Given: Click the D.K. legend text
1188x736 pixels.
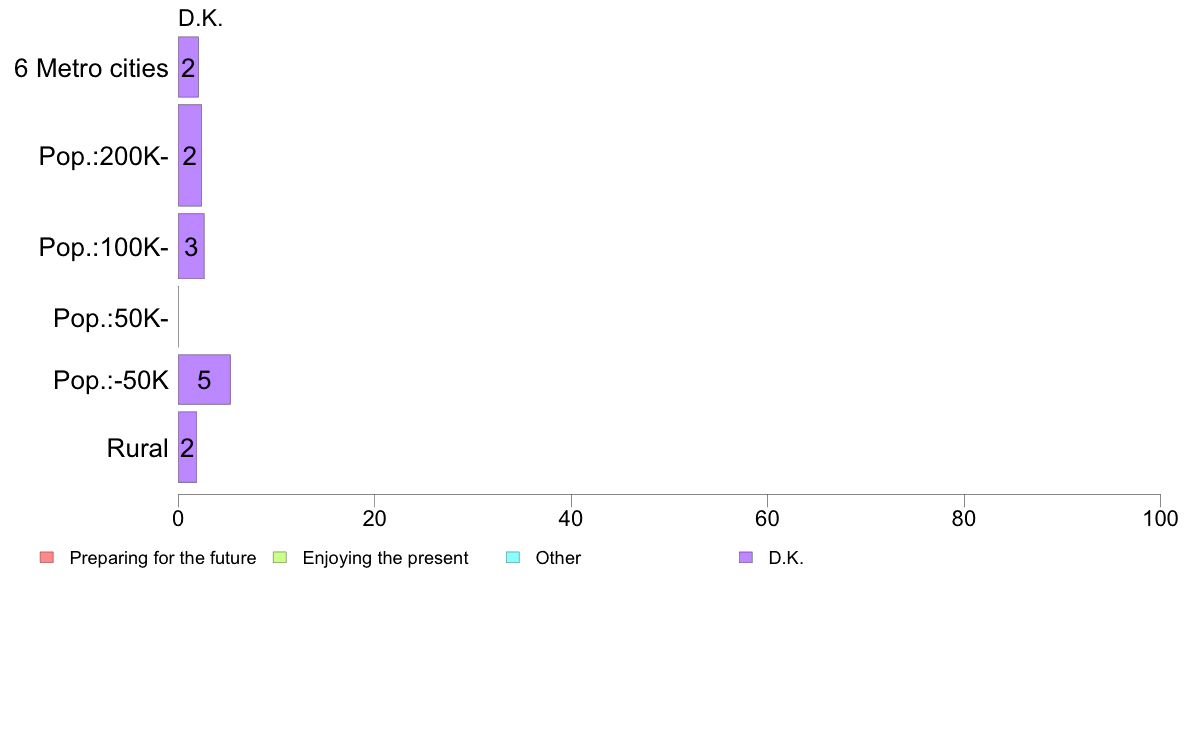Looking at the screenshot, I should coord(786,558).
